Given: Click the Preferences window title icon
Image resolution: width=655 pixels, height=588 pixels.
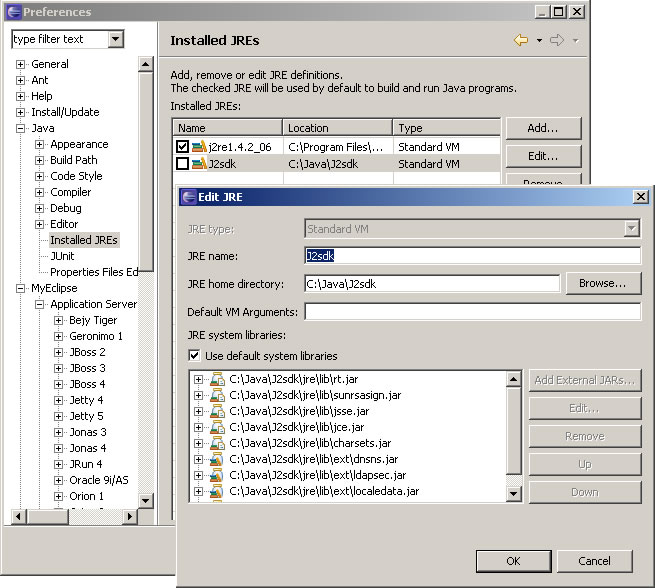Looking at the screenshot, I should (14, 12).
